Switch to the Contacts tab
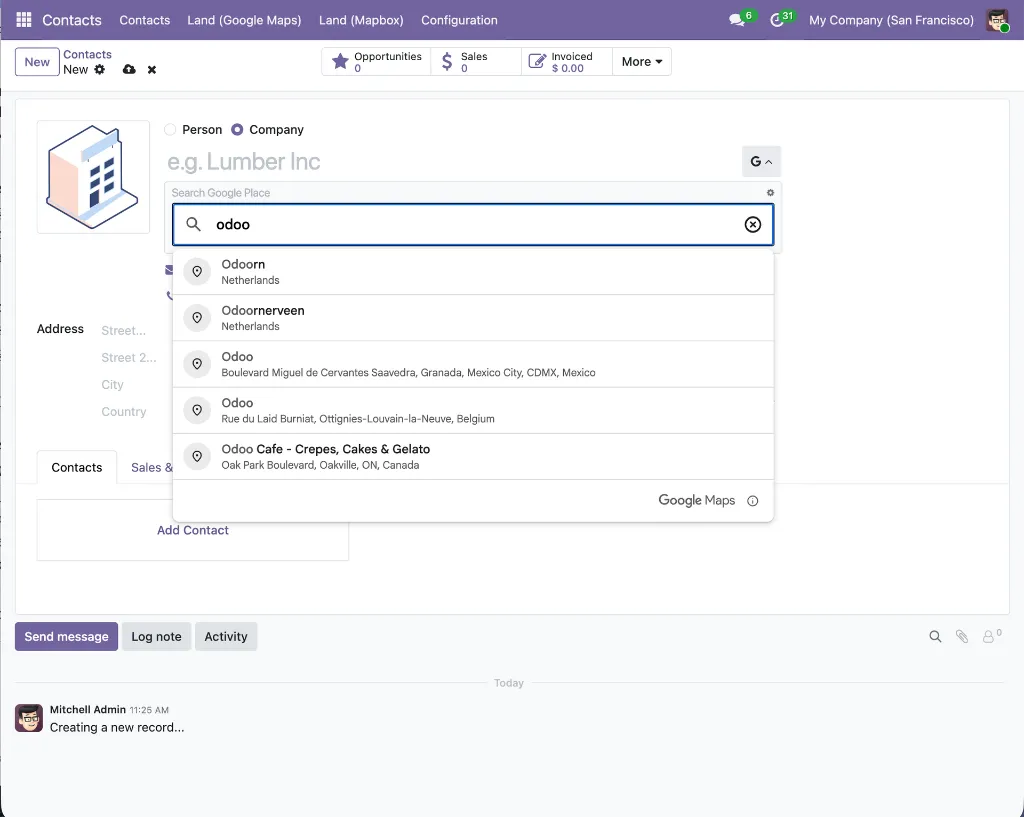 (x=76, y=468)
